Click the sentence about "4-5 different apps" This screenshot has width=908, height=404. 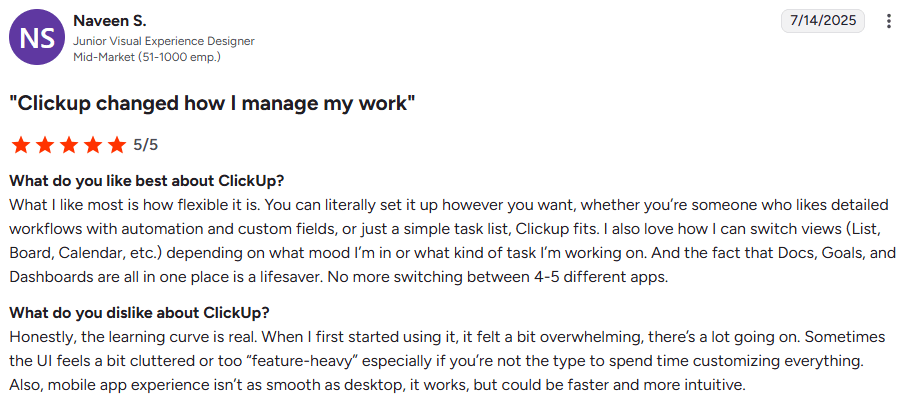(x=499, y=277)
